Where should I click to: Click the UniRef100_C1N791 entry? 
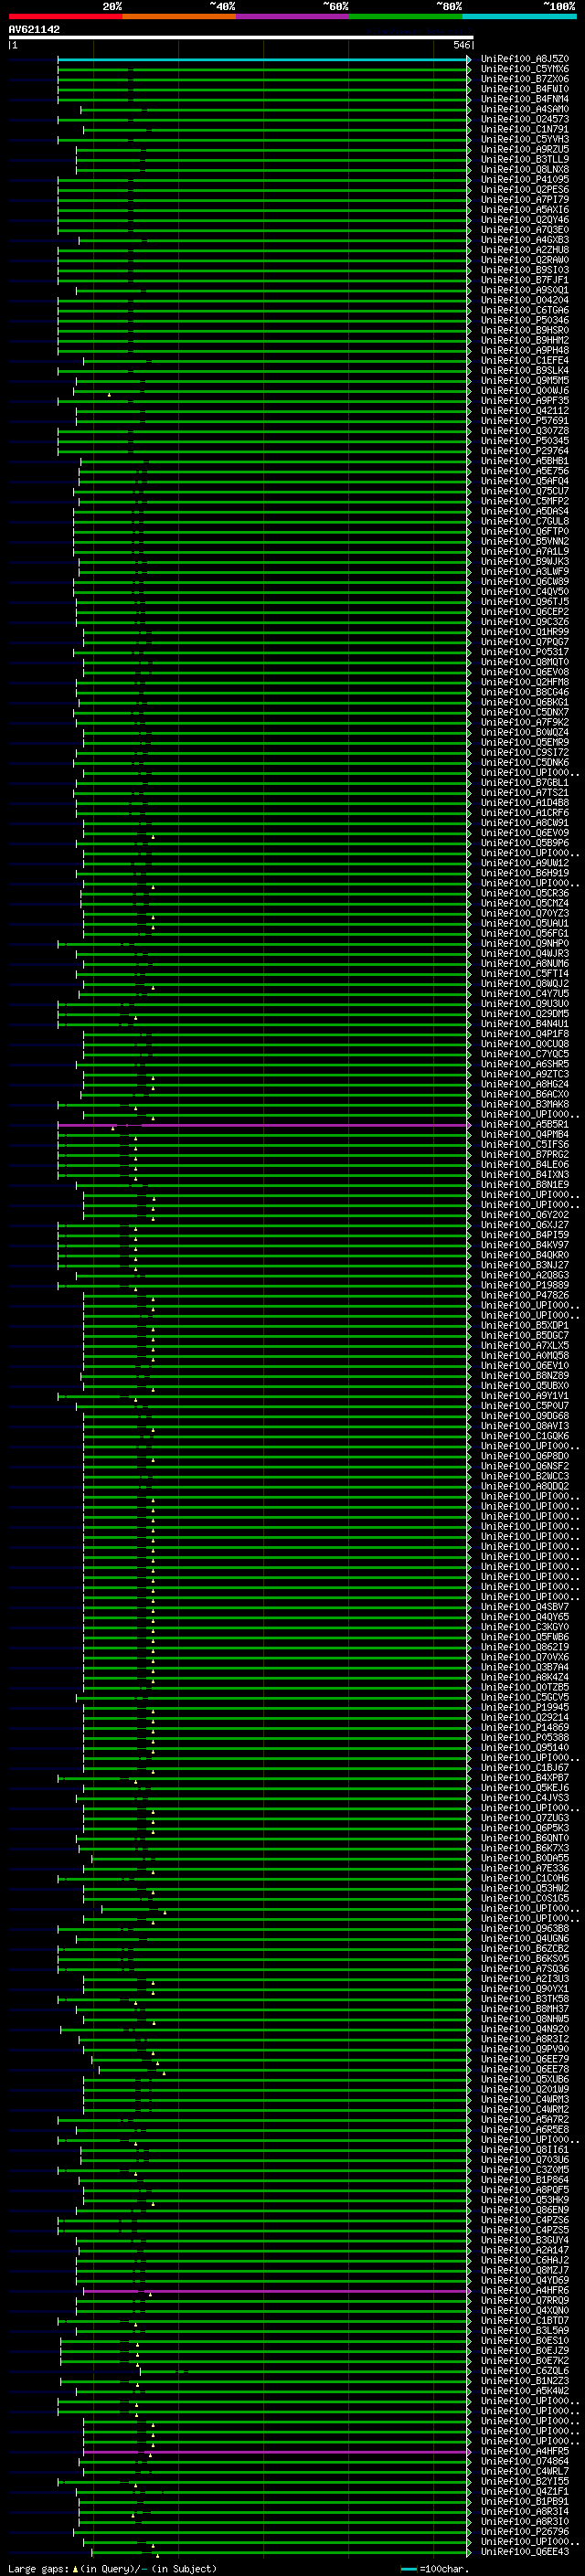(525, 129)
